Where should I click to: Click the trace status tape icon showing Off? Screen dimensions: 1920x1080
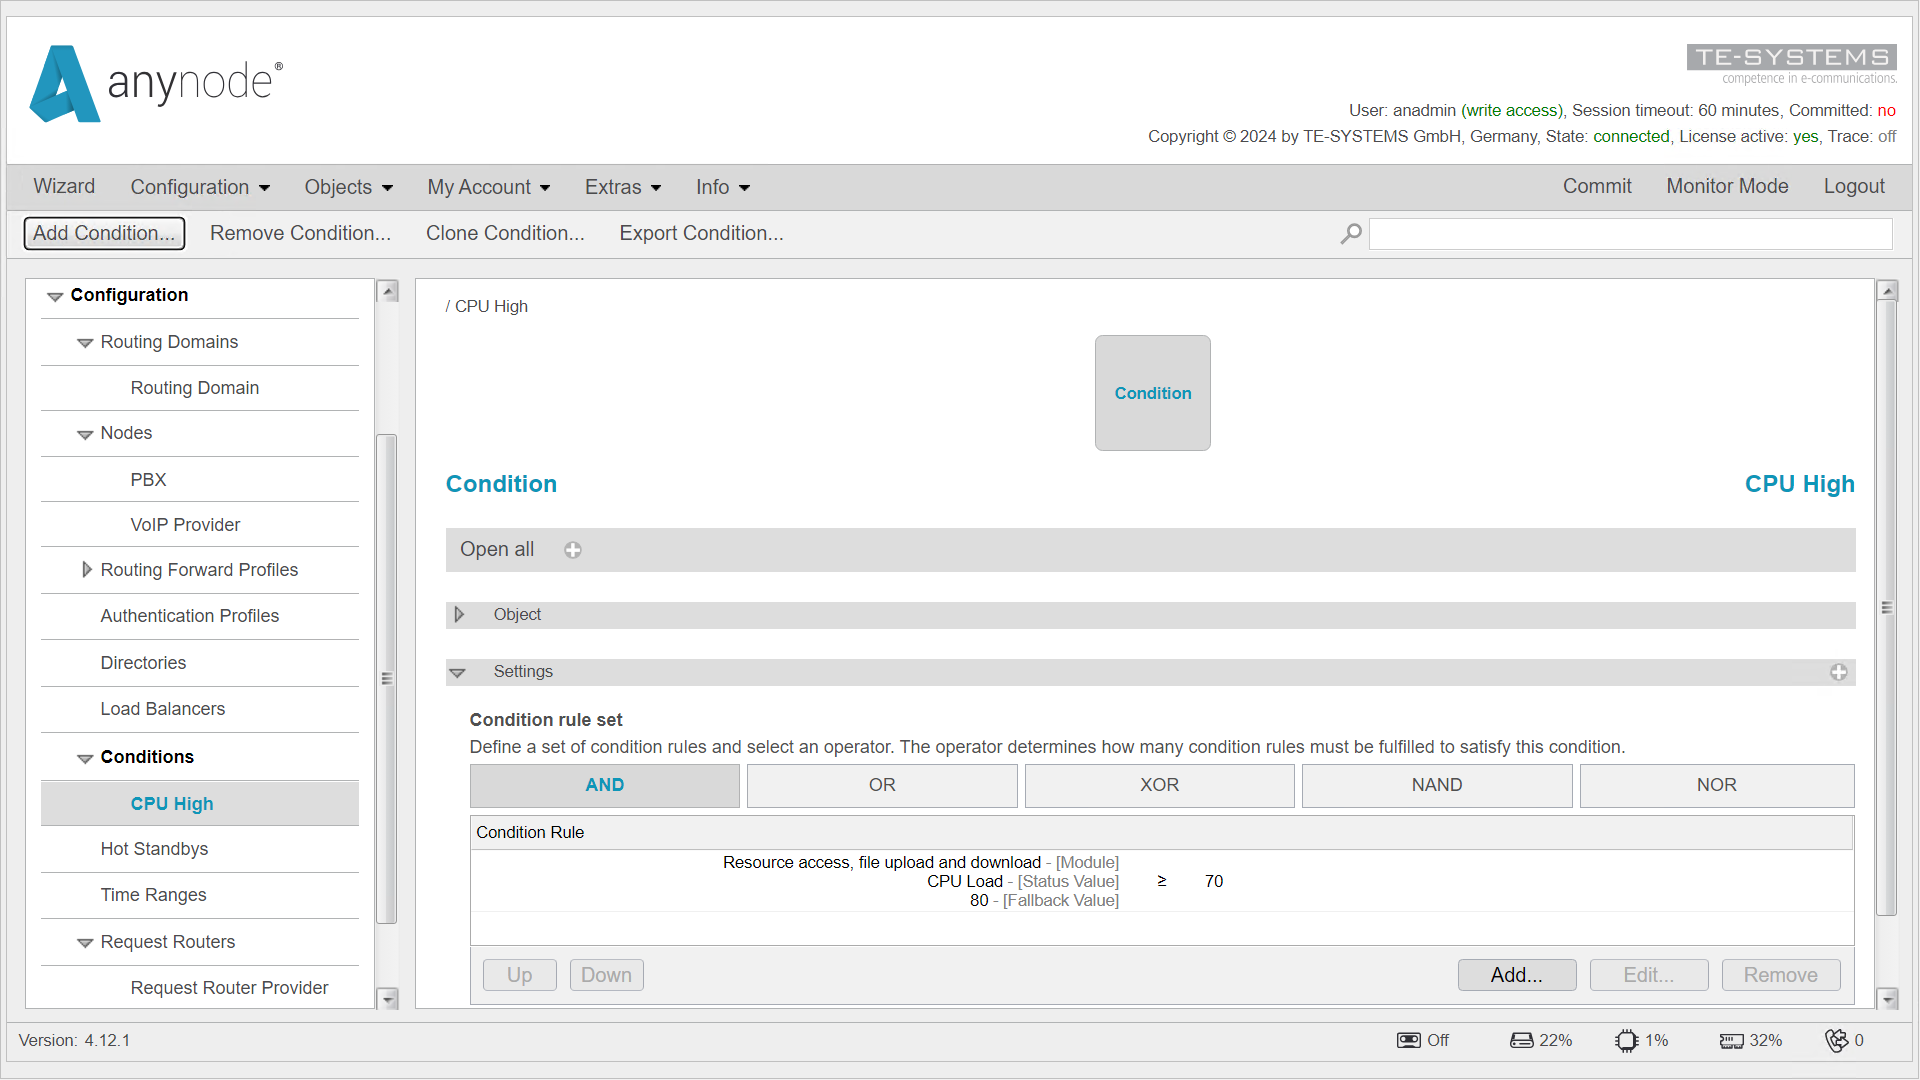(1409, 1040)
